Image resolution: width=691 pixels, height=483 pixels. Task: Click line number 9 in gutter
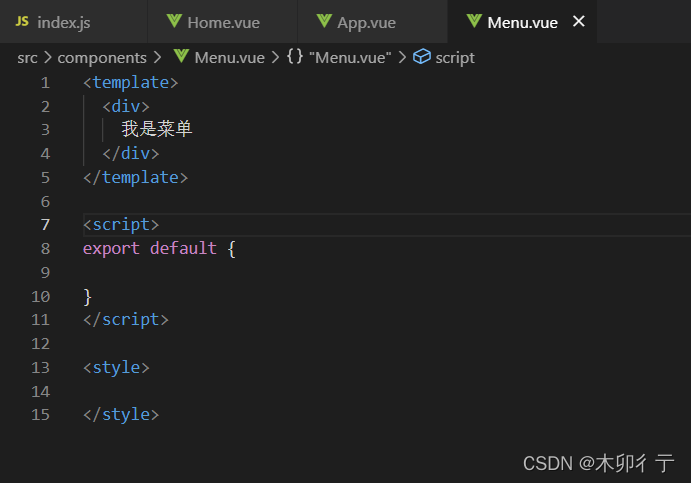tap(45, 272)
